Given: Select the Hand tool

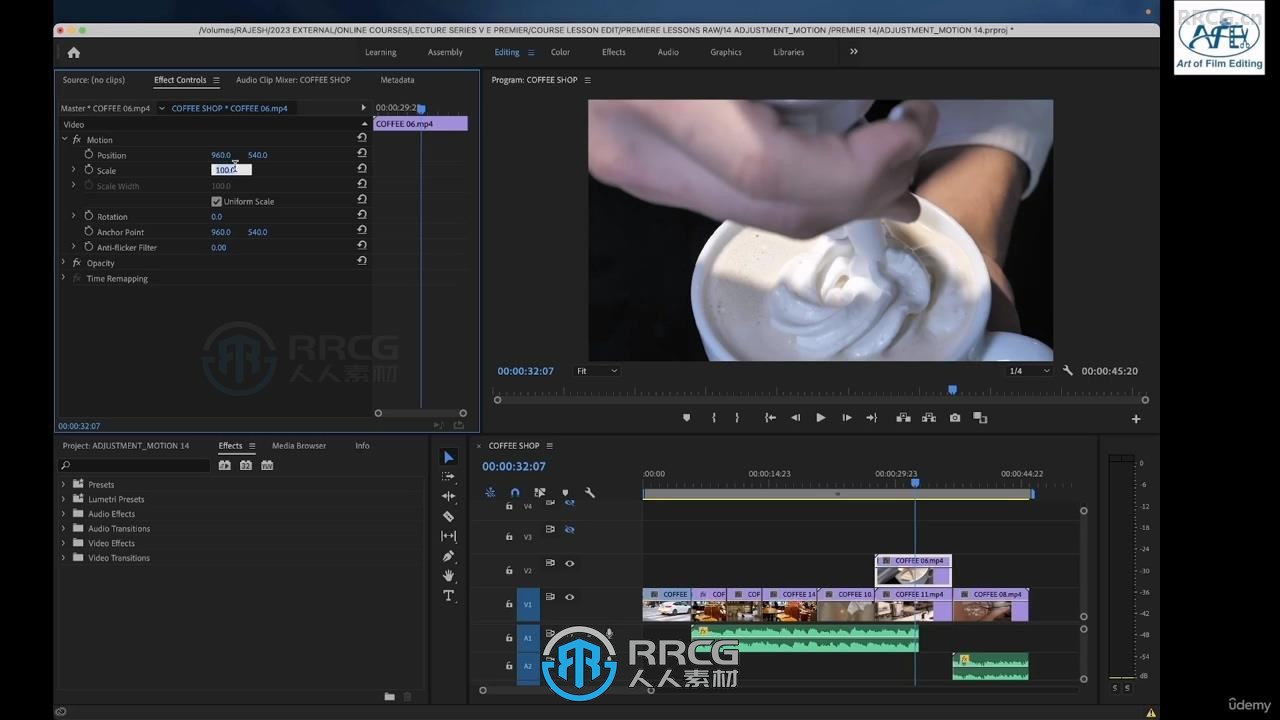Looking at the screenshot, I should click(x=448, y=575).
